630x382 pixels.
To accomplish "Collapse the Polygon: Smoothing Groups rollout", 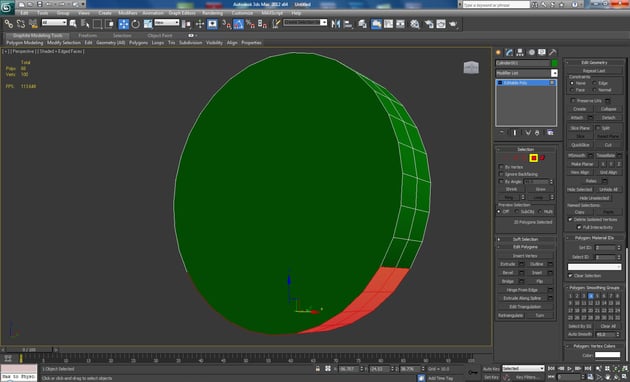I will pos(595,288).
